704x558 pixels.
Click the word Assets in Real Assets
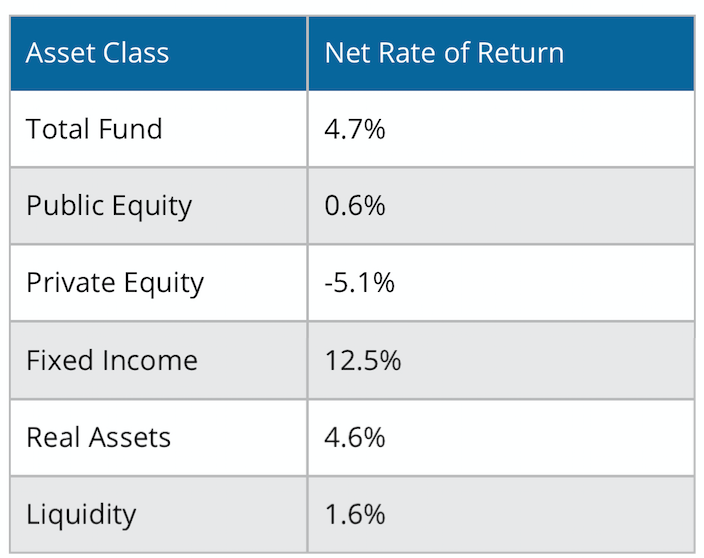point(129,437)
